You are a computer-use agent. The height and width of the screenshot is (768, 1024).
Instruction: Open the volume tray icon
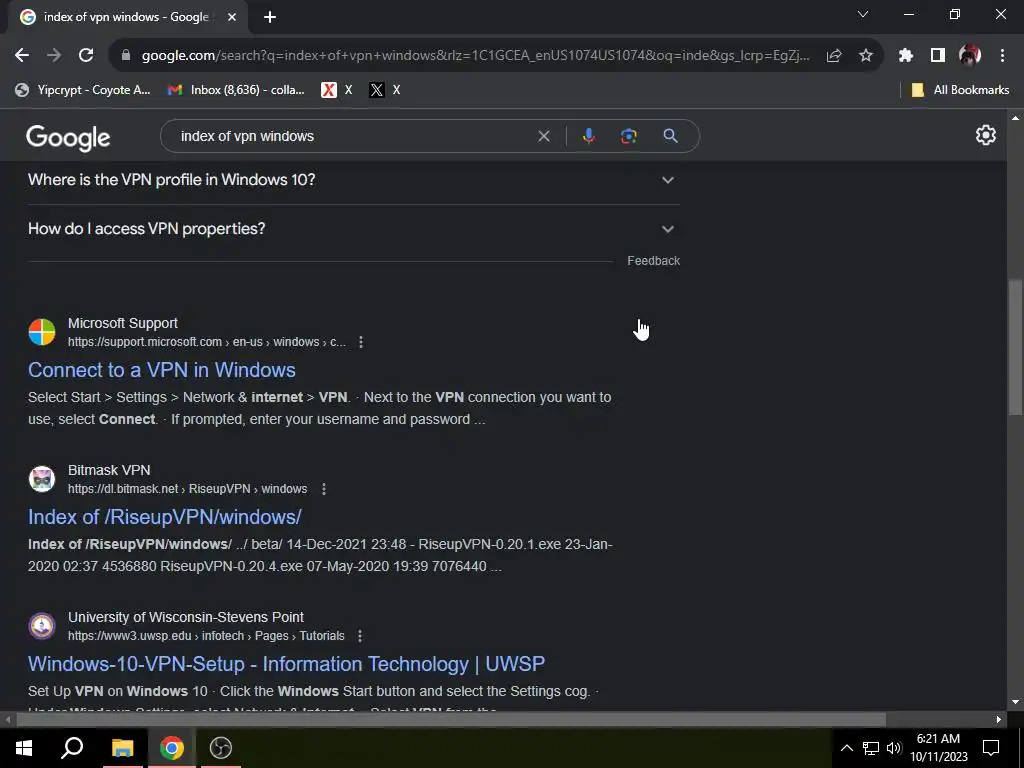894,748
